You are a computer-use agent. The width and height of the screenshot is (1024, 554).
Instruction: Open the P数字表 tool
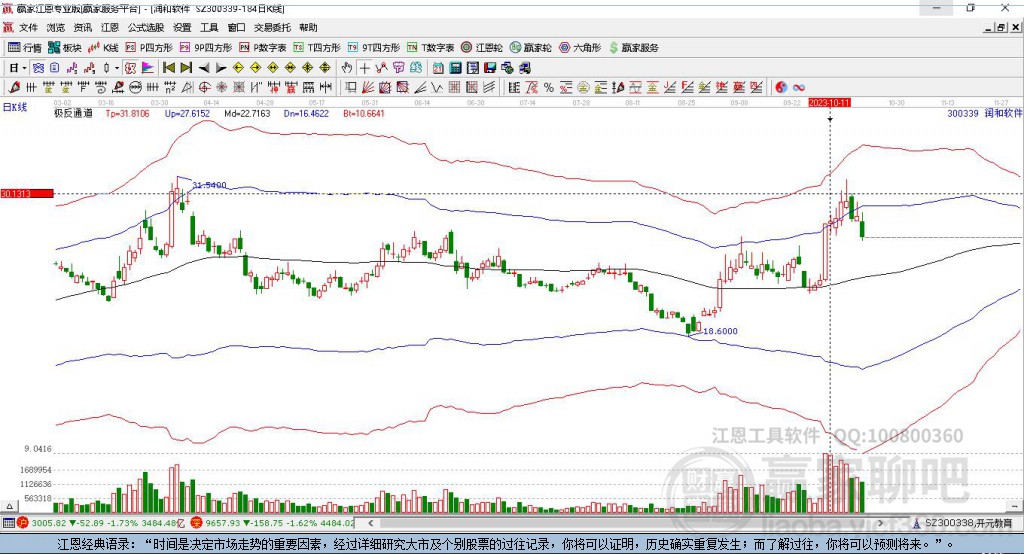tap(263, 48)
